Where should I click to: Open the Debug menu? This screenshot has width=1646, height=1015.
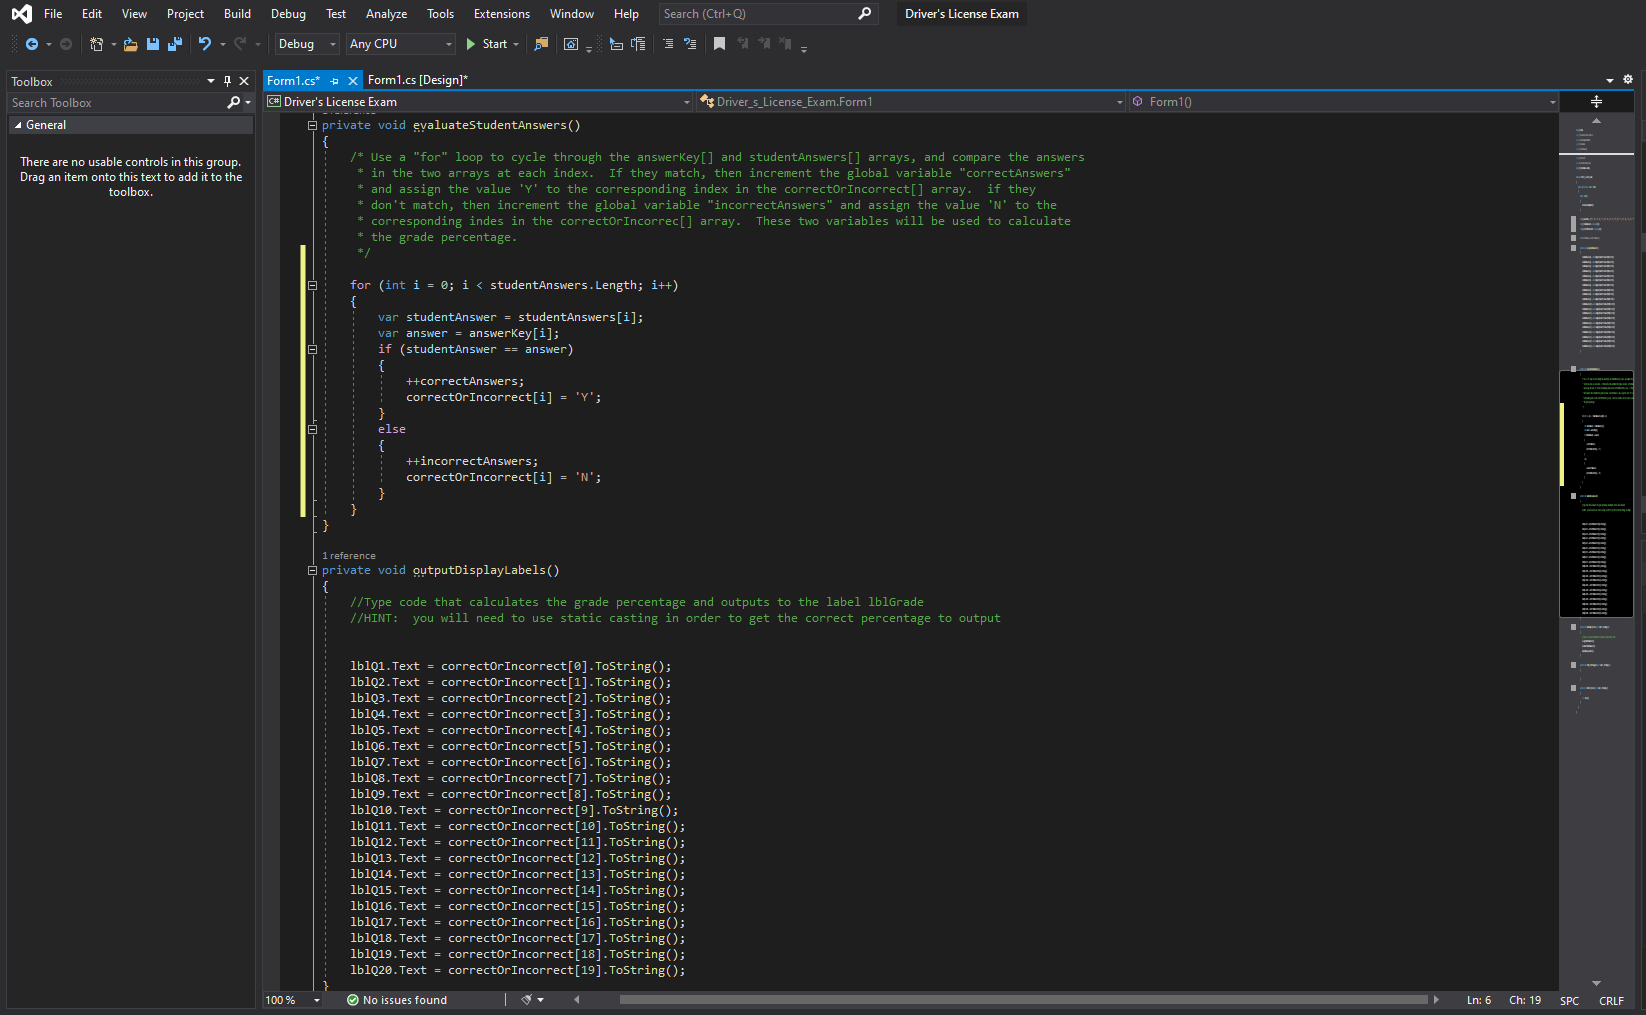pyautogui.click(x=288, y=13)
